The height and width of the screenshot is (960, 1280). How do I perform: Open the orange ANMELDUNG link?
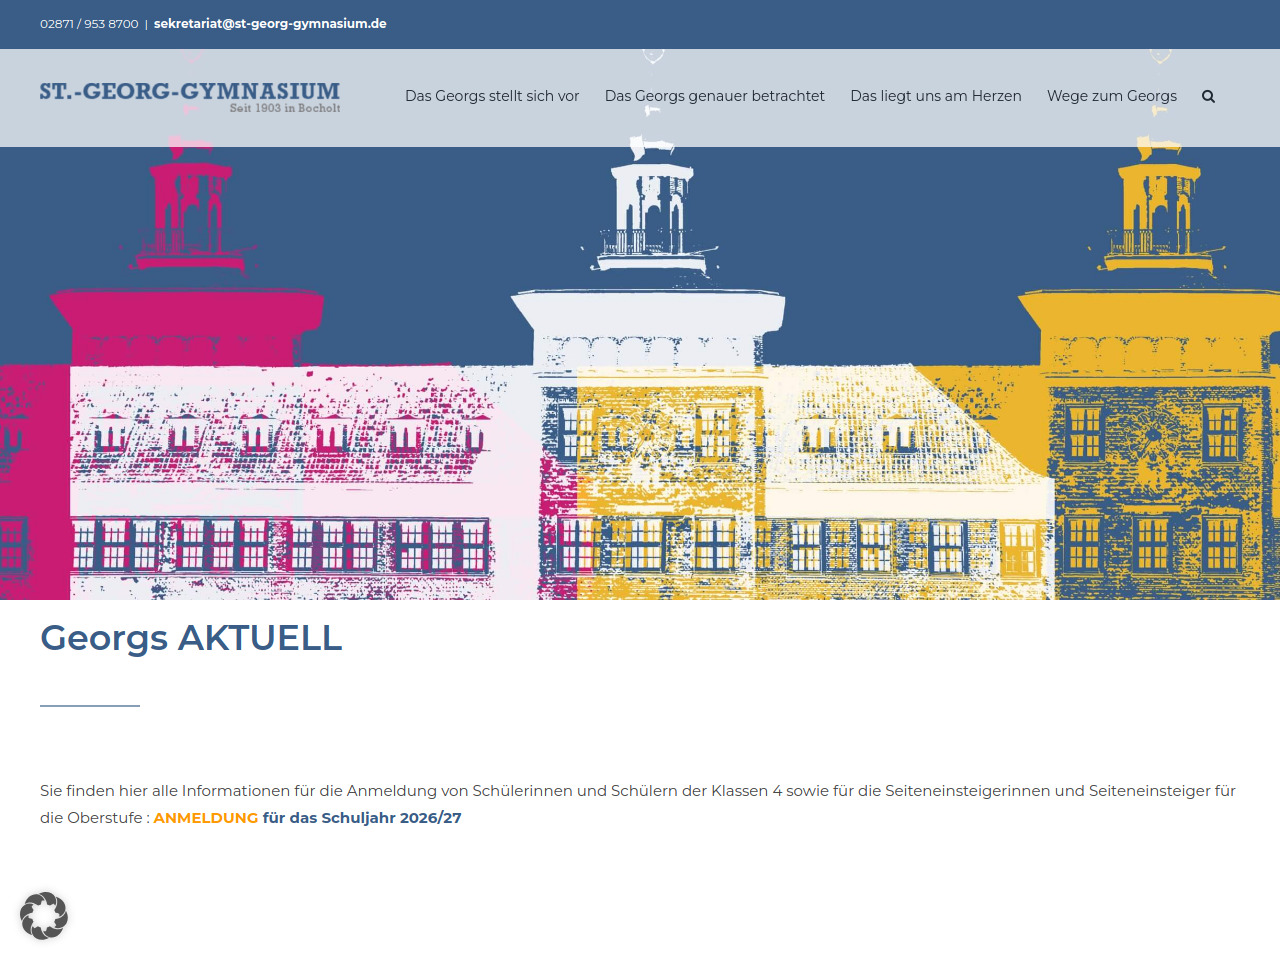pyautogui.click(x=205, y=818)
